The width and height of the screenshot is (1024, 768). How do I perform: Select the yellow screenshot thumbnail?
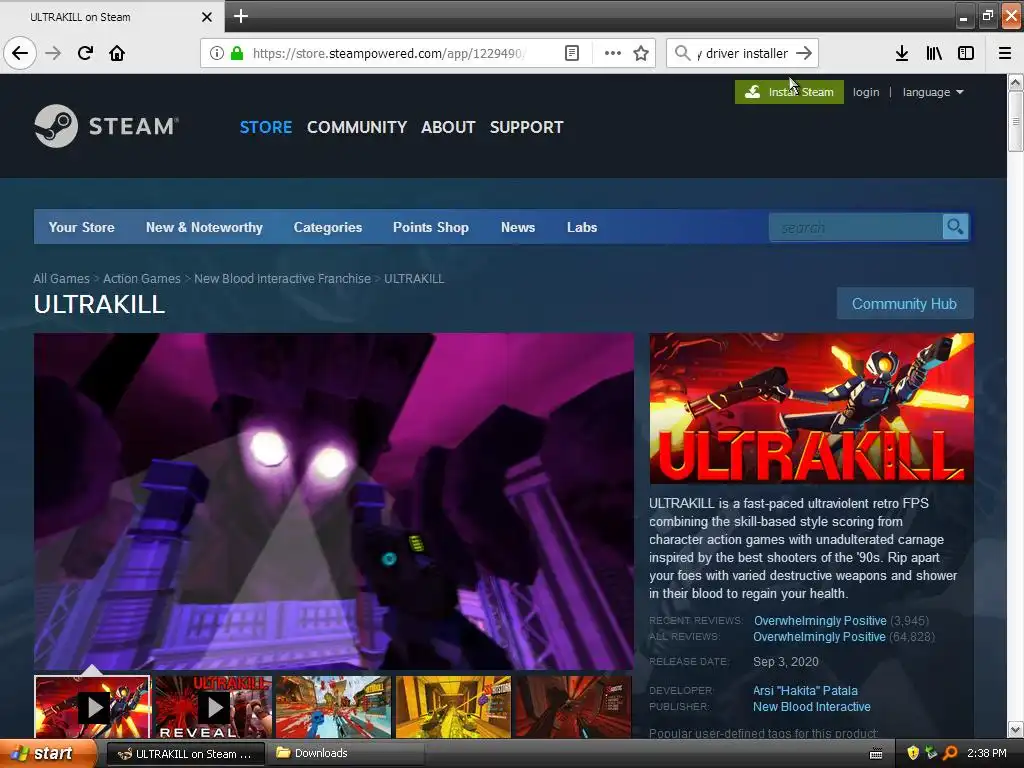tap(454, 707)
